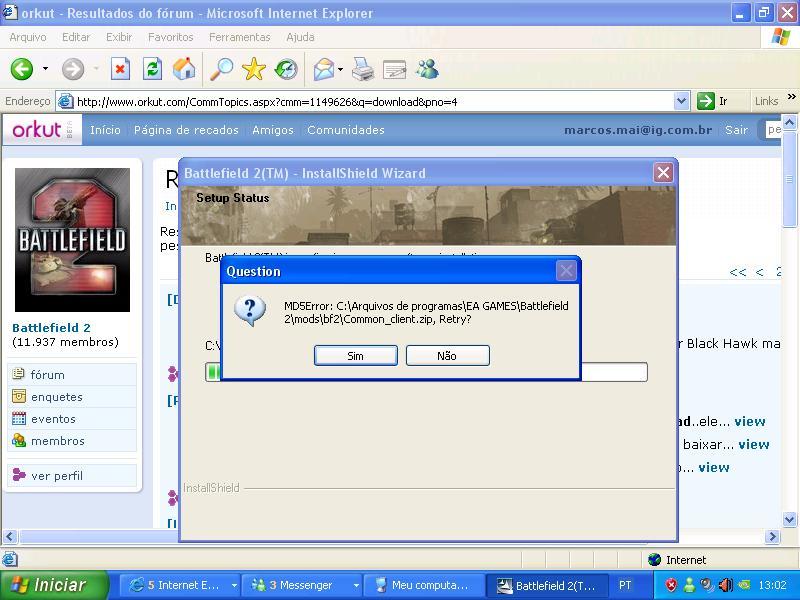Click Sair to log out of orkut
Screen dimensions: 800x600
coord(737,130)
